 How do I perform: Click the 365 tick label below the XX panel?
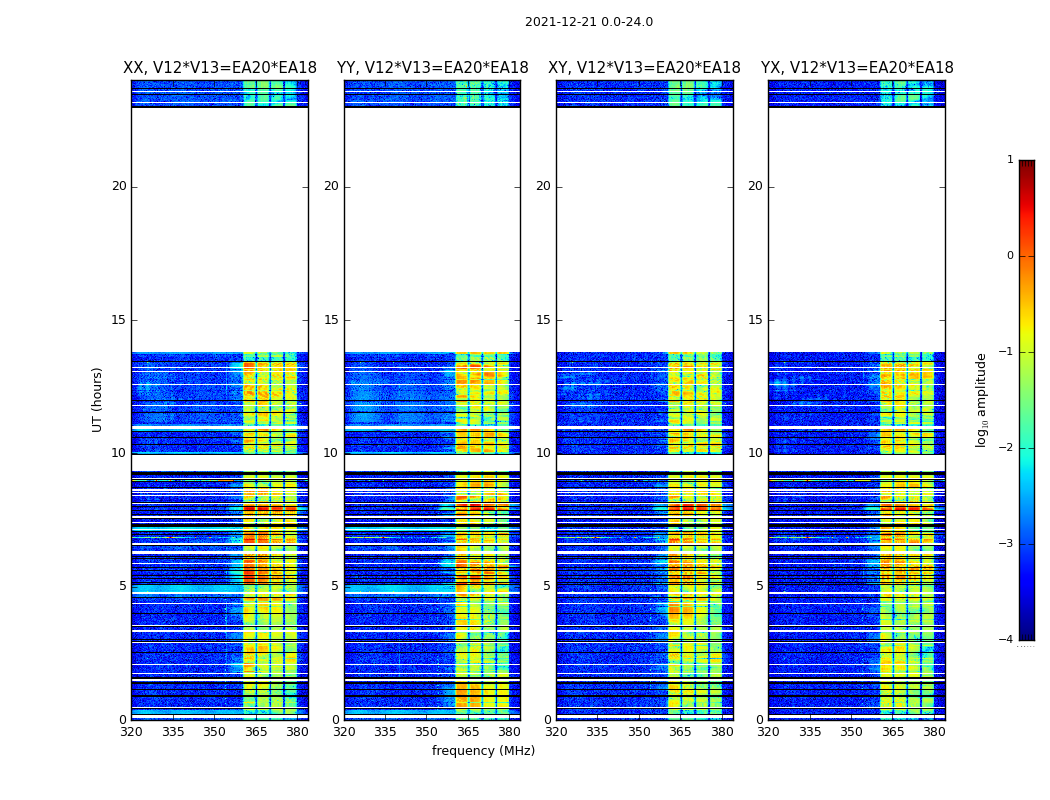point(256,732)
